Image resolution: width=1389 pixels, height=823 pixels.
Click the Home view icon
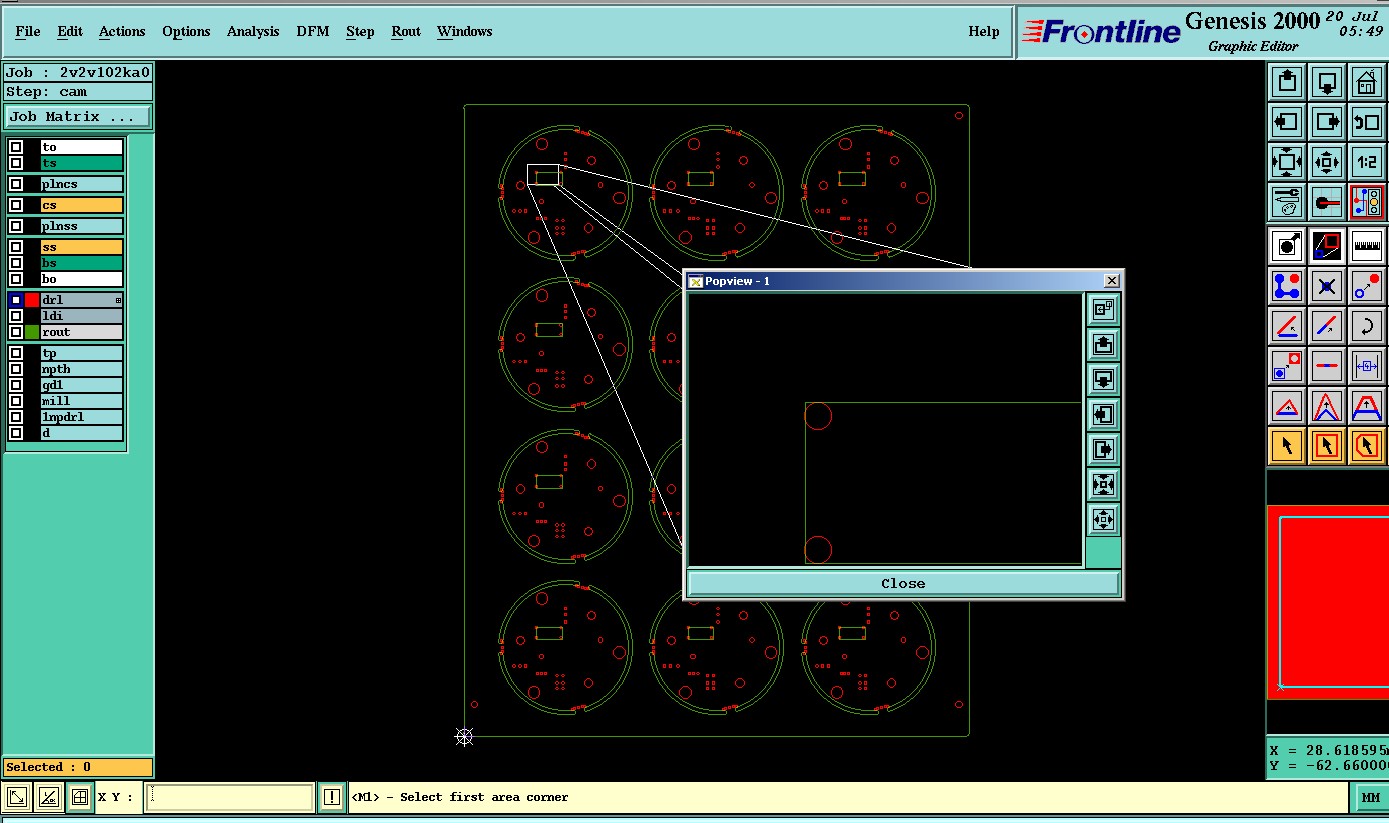tap(1366, 82)
